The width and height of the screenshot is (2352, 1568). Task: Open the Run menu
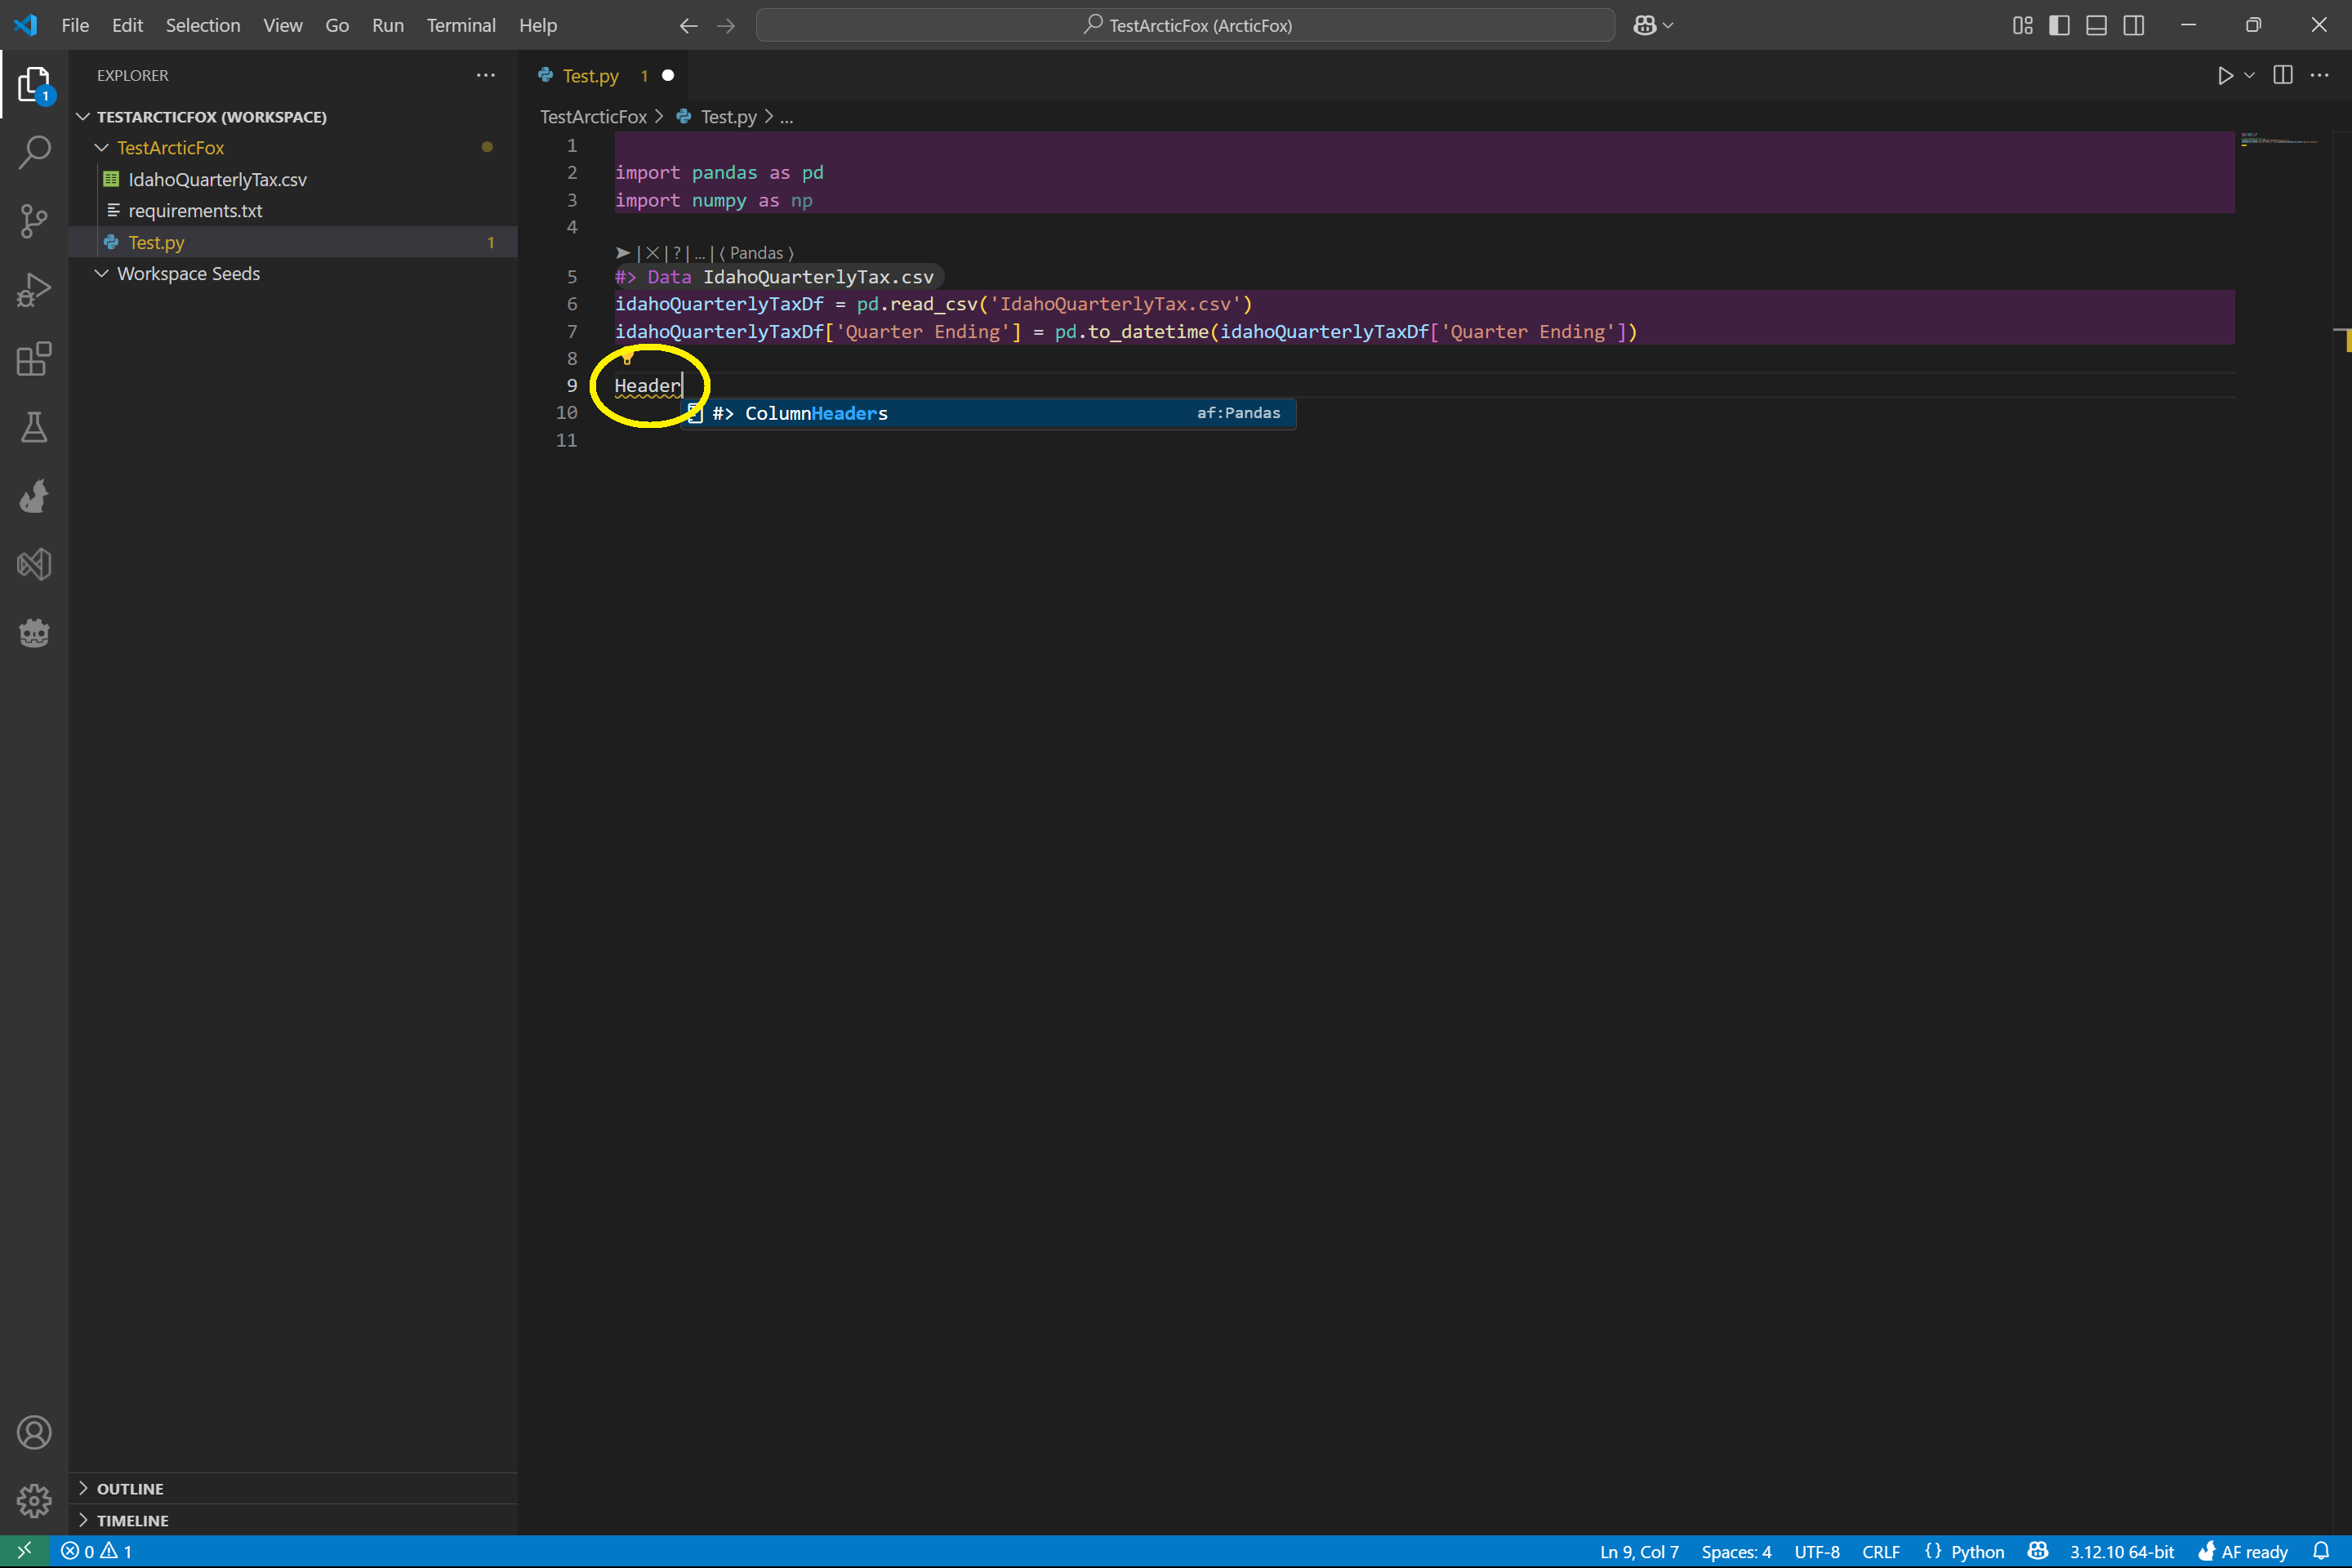coord(388,26)
